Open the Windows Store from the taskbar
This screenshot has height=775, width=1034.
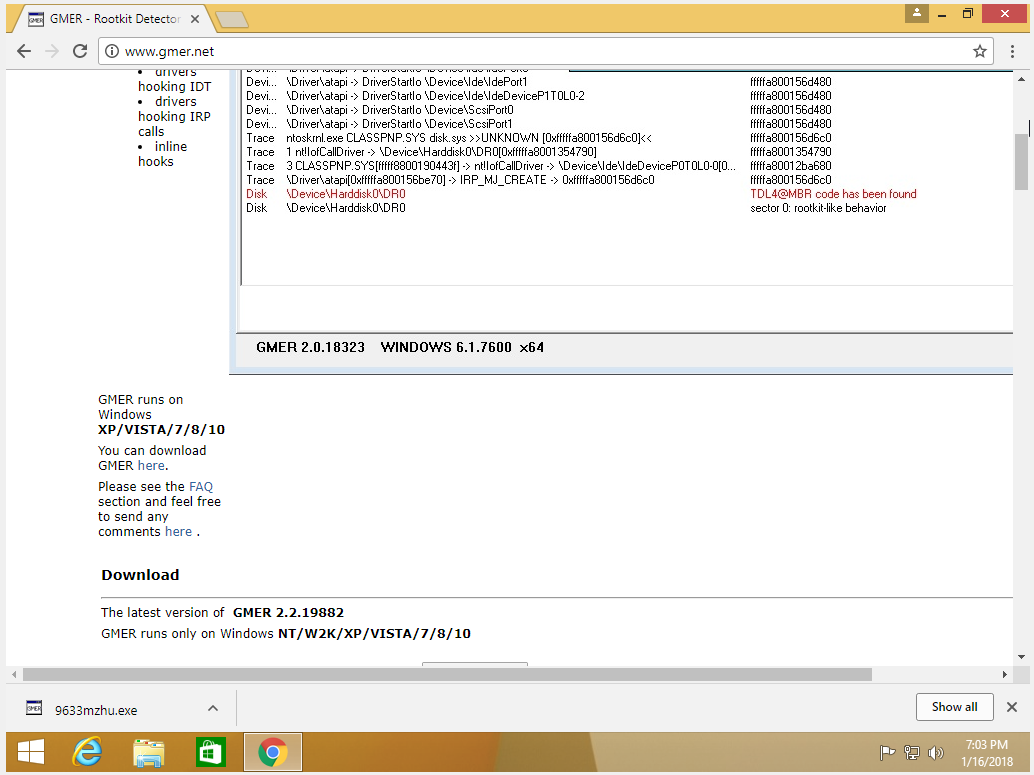tap(210, 752)
